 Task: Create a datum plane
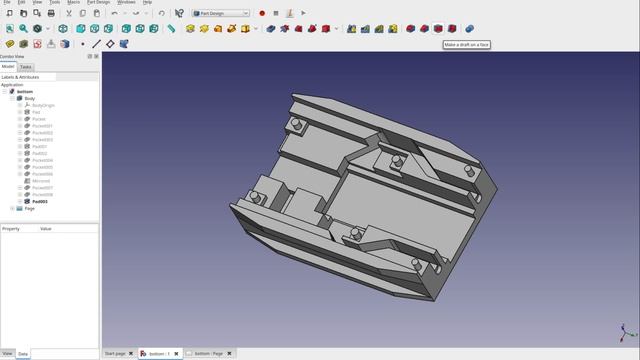coord(110,44)
